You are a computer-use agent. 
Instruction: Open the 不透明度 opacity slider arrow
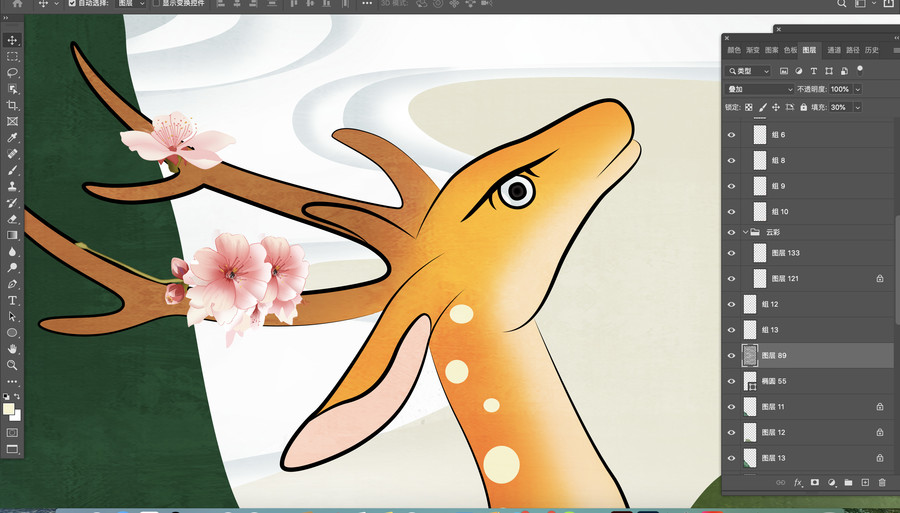pos(858,89)
